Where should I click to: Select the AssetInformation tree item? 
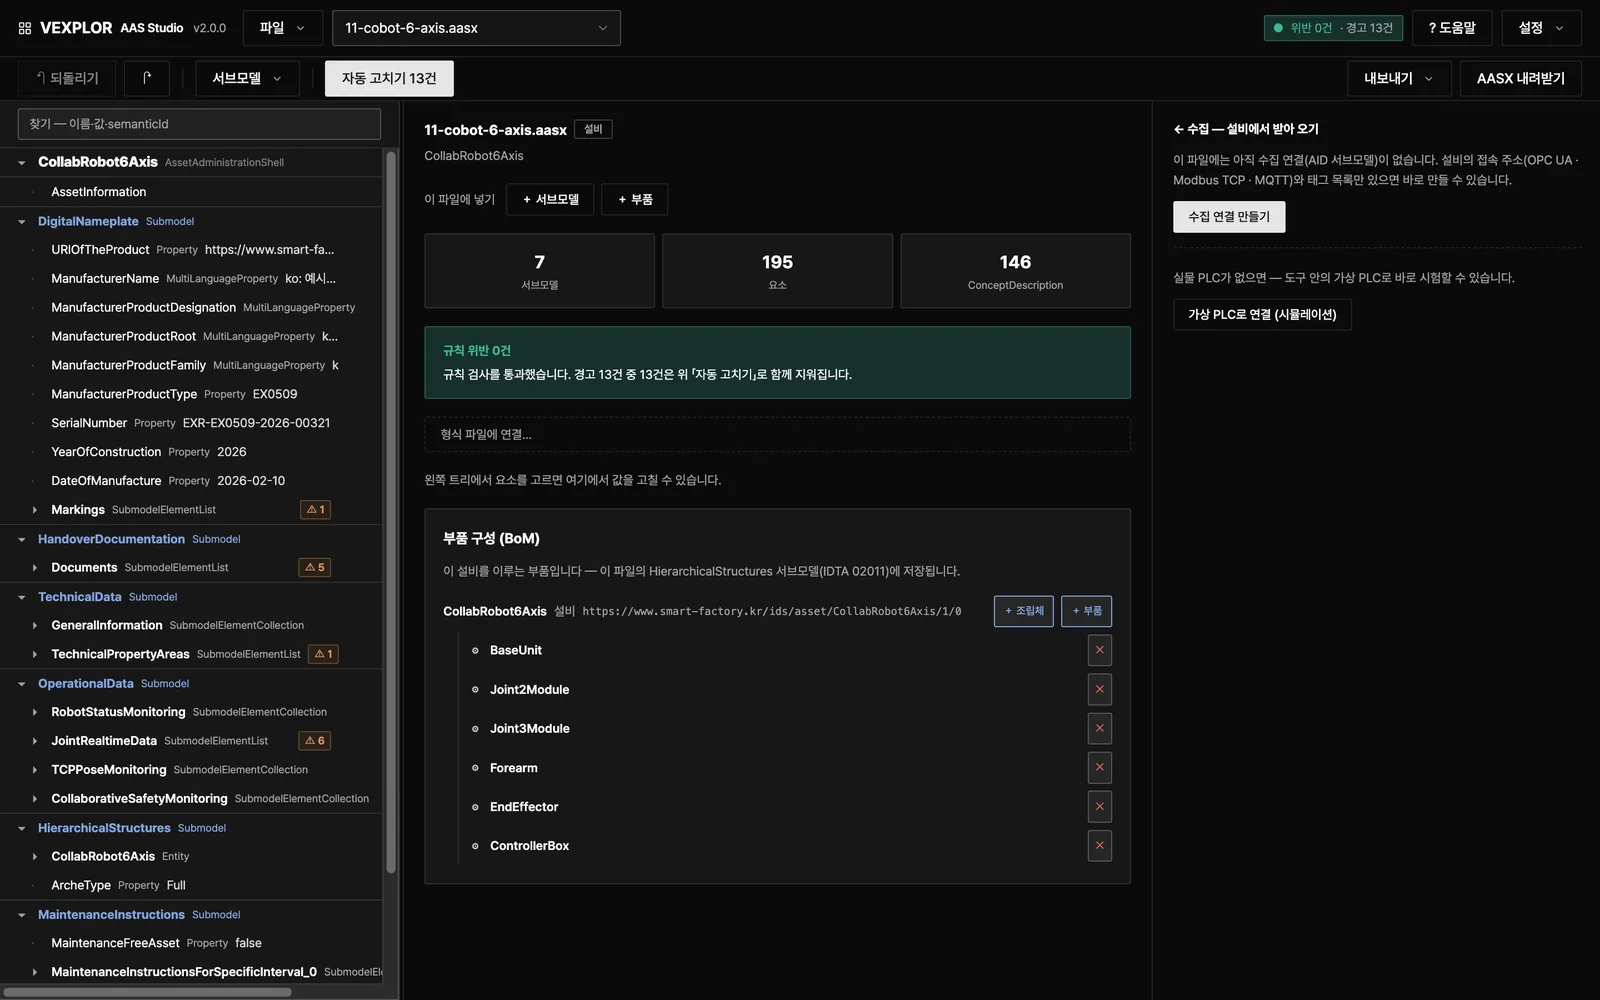point(191,192)
